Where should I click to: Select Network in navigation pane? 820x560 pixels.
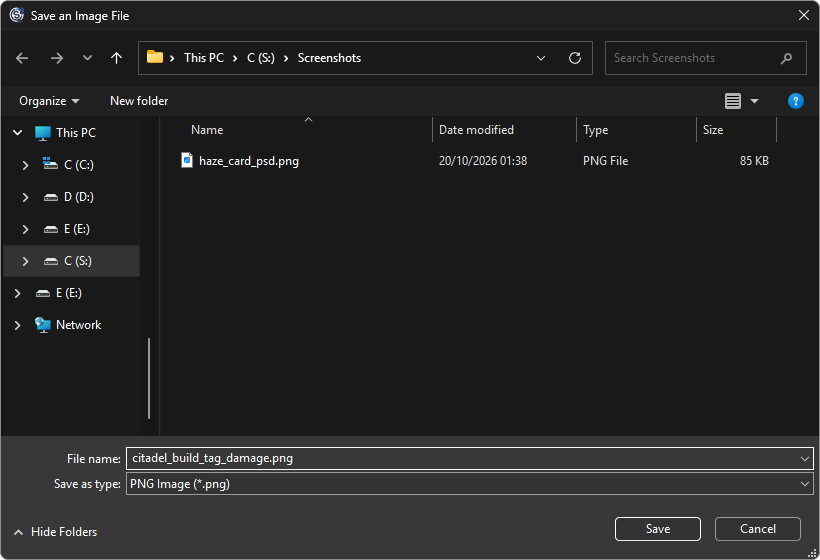pos(78,325)
